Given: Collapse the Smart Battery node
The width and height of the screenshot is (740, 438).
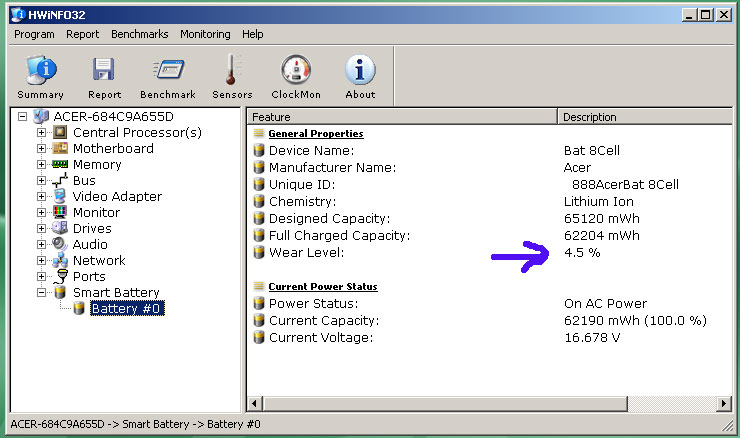Looking at the screenshot, I should coord(42,293).
